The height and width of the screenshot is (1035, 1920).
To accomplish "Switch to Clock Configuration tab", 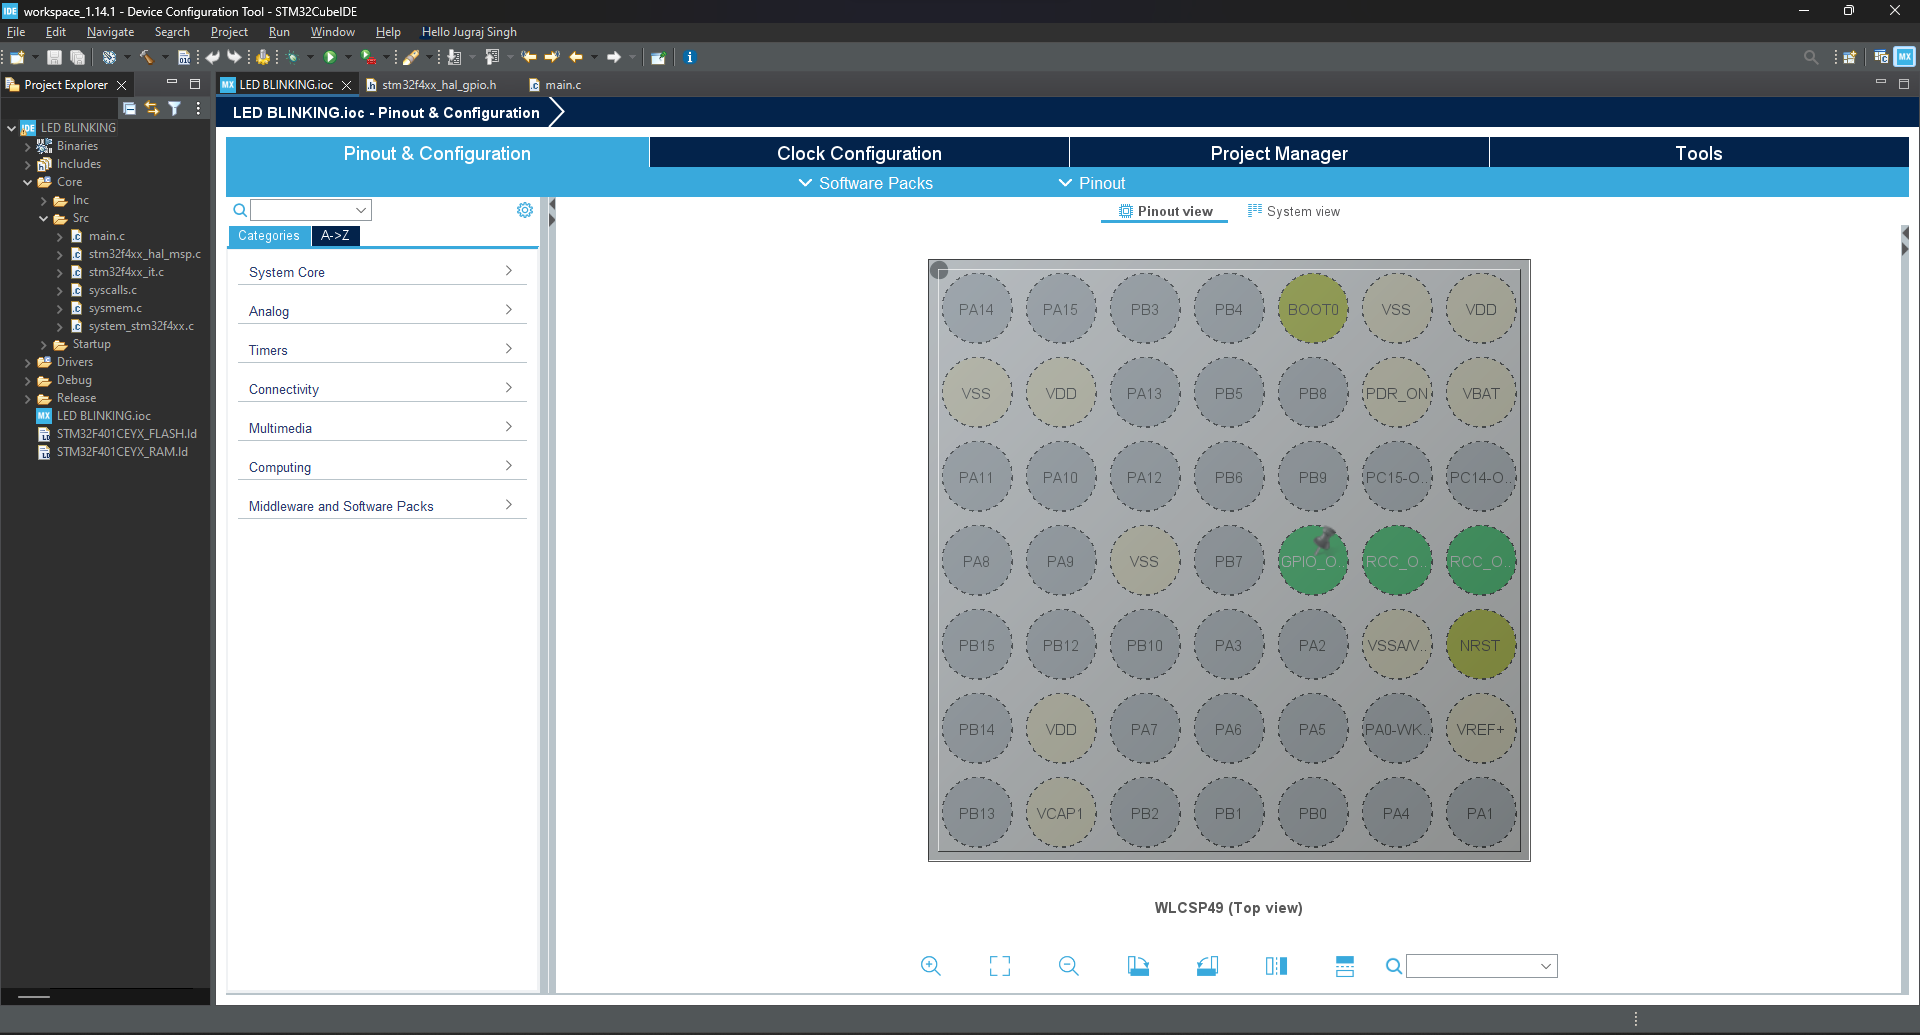I will 859,153.
